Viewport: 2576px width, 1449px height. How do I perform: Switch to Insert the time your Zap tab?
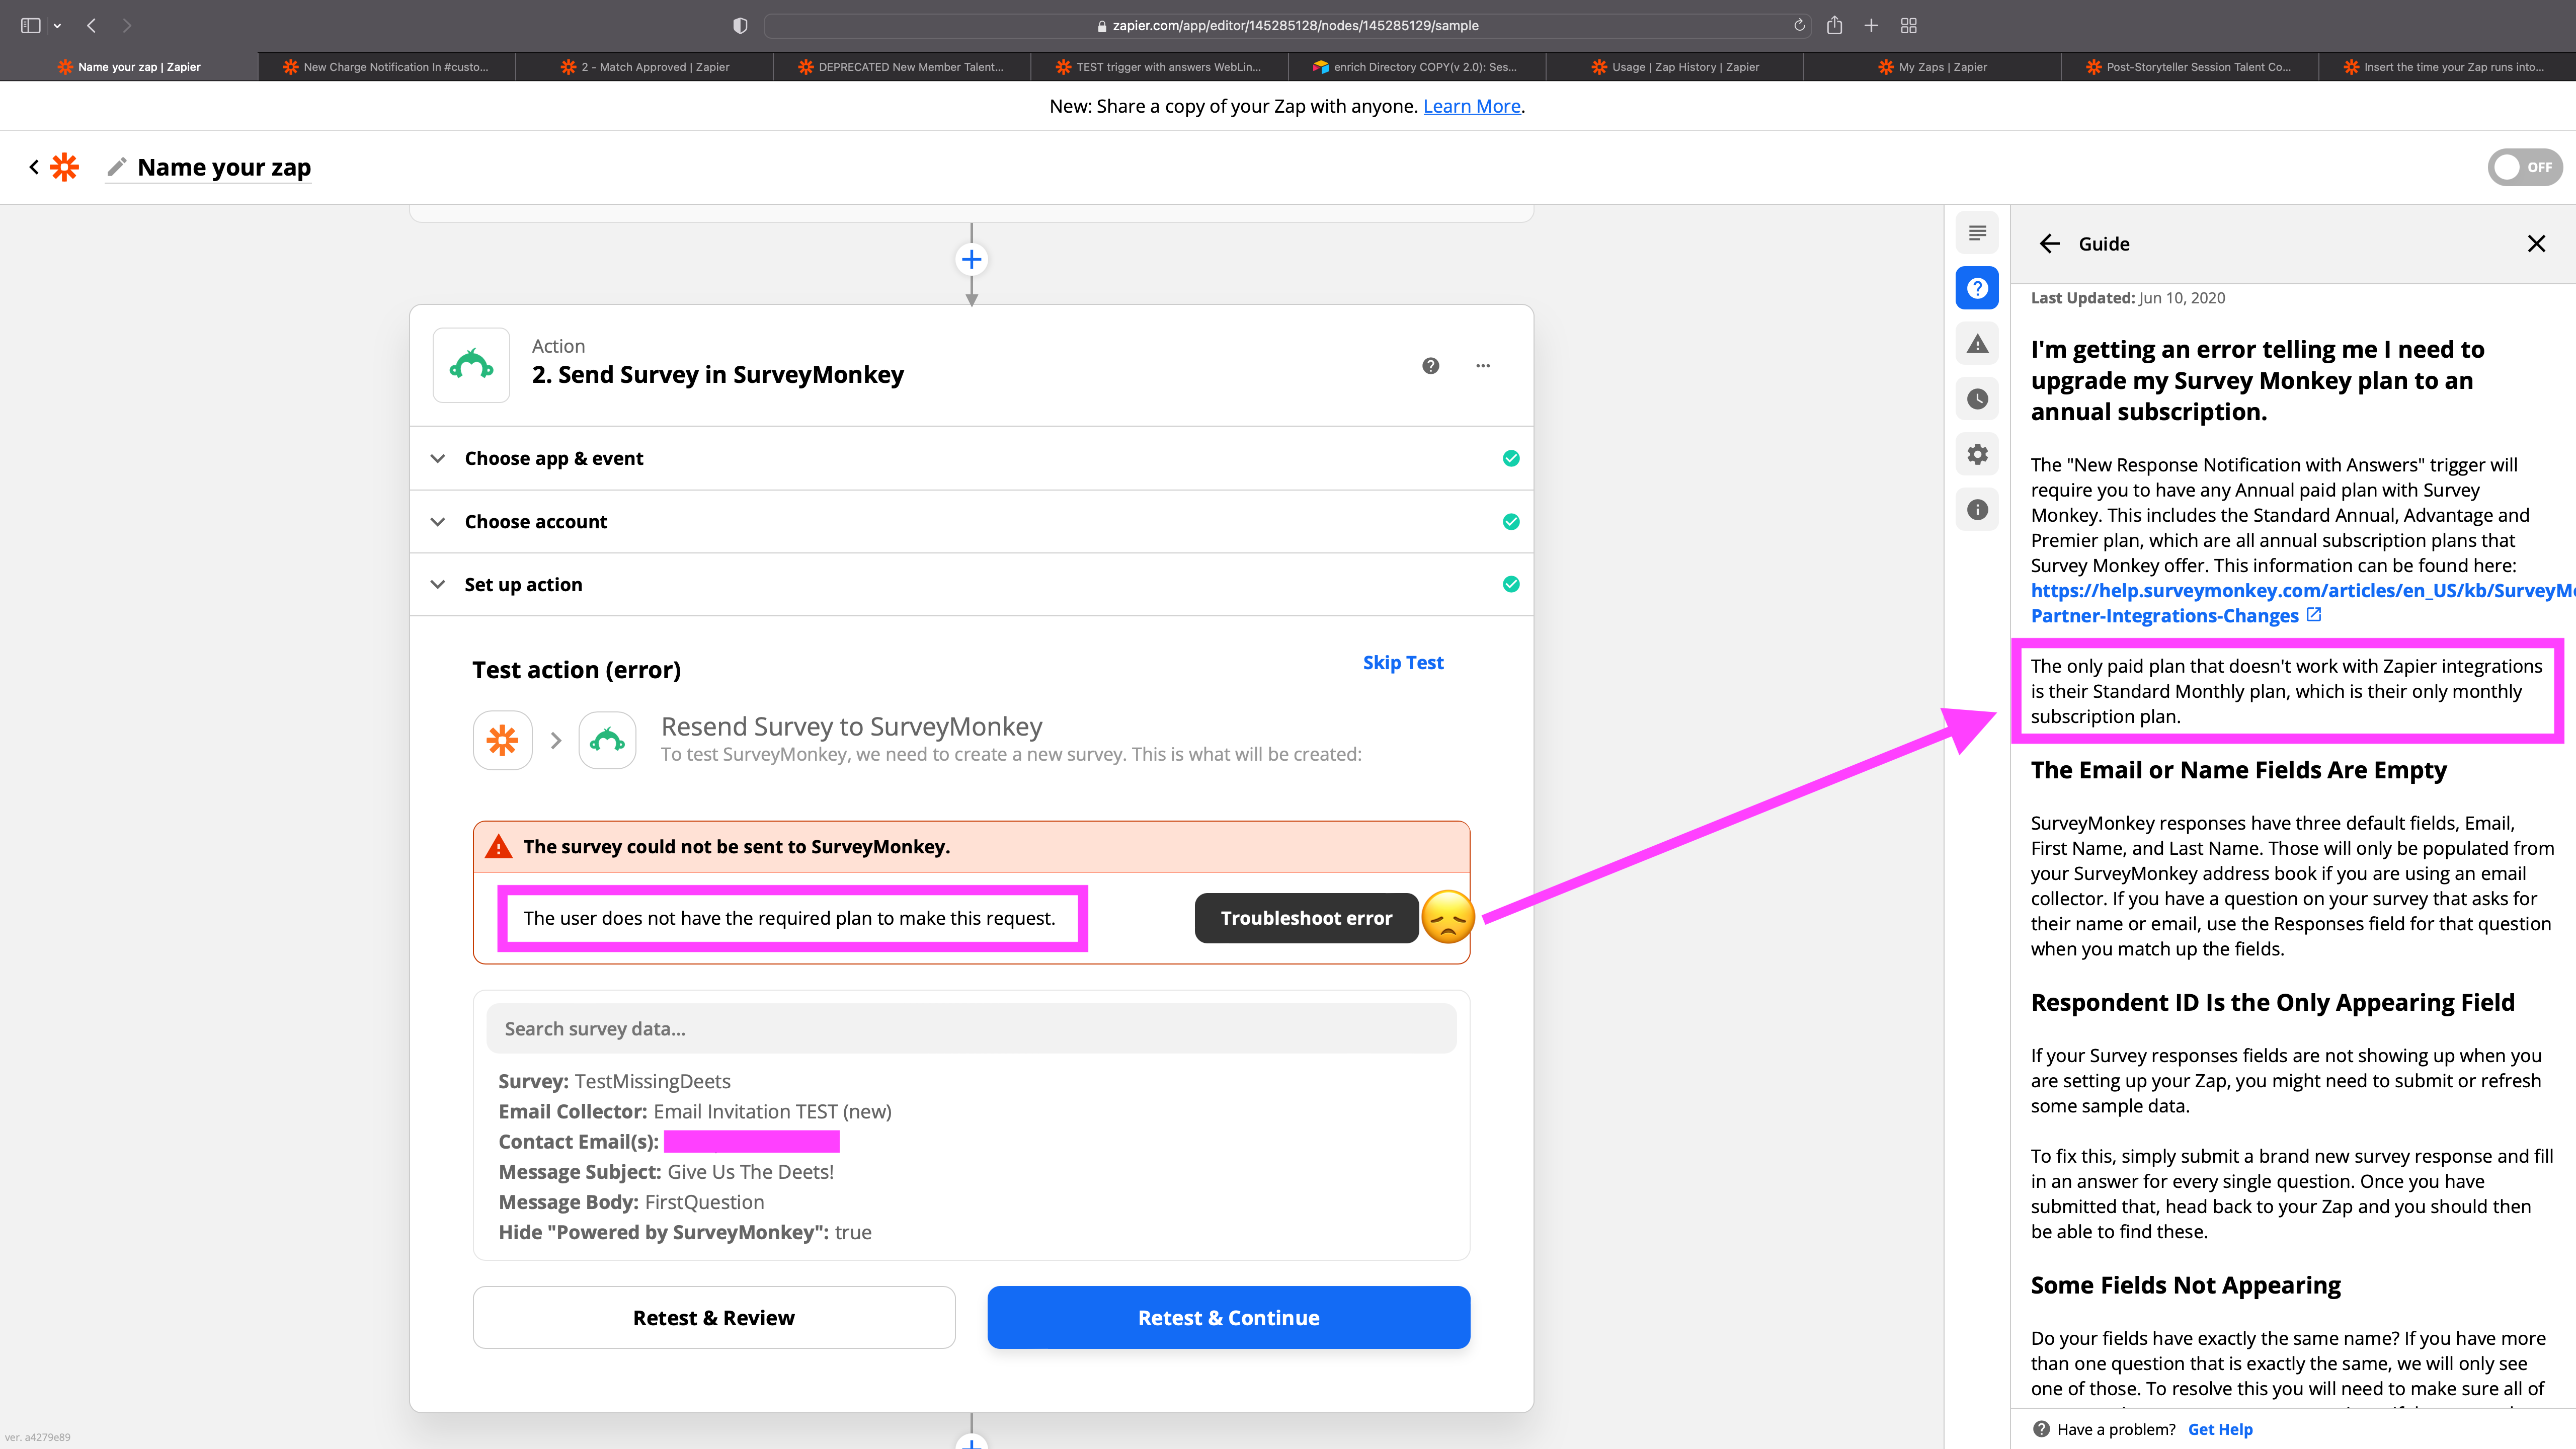click(2447, 67)
